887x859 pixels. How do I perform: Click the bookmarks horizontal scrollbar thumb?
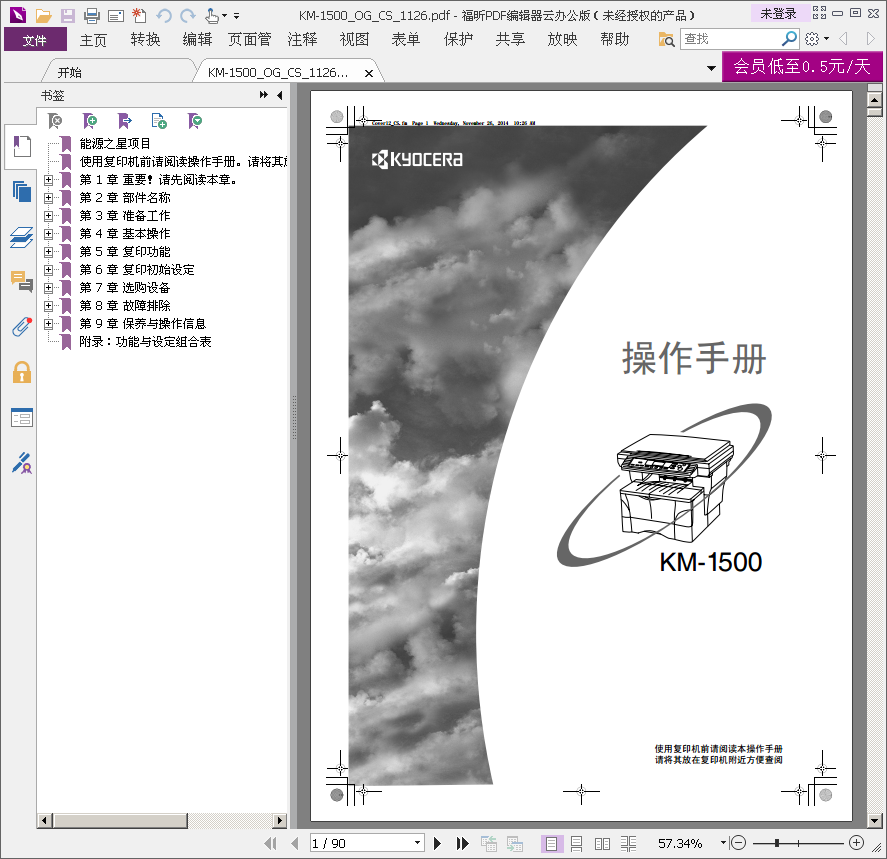pos(120,821)
